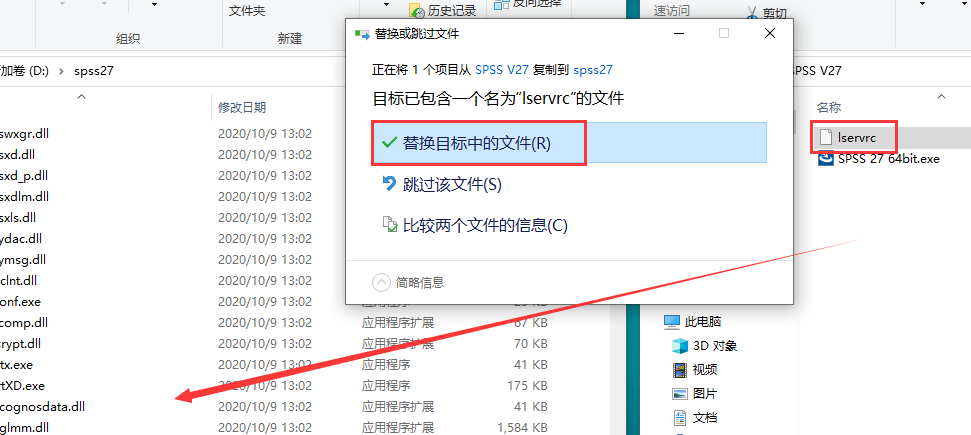Open the 图片 folder in navigation pane
Screen dimensions: 971x435
coord(677,393)
